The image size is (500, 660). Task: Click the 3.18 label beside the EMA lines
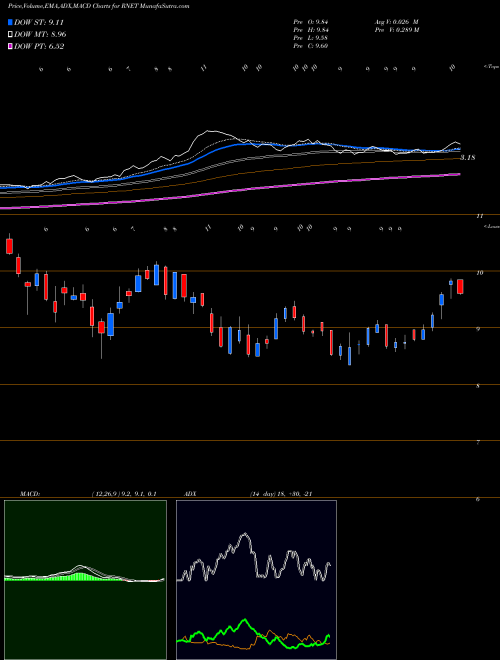point(468,158)
